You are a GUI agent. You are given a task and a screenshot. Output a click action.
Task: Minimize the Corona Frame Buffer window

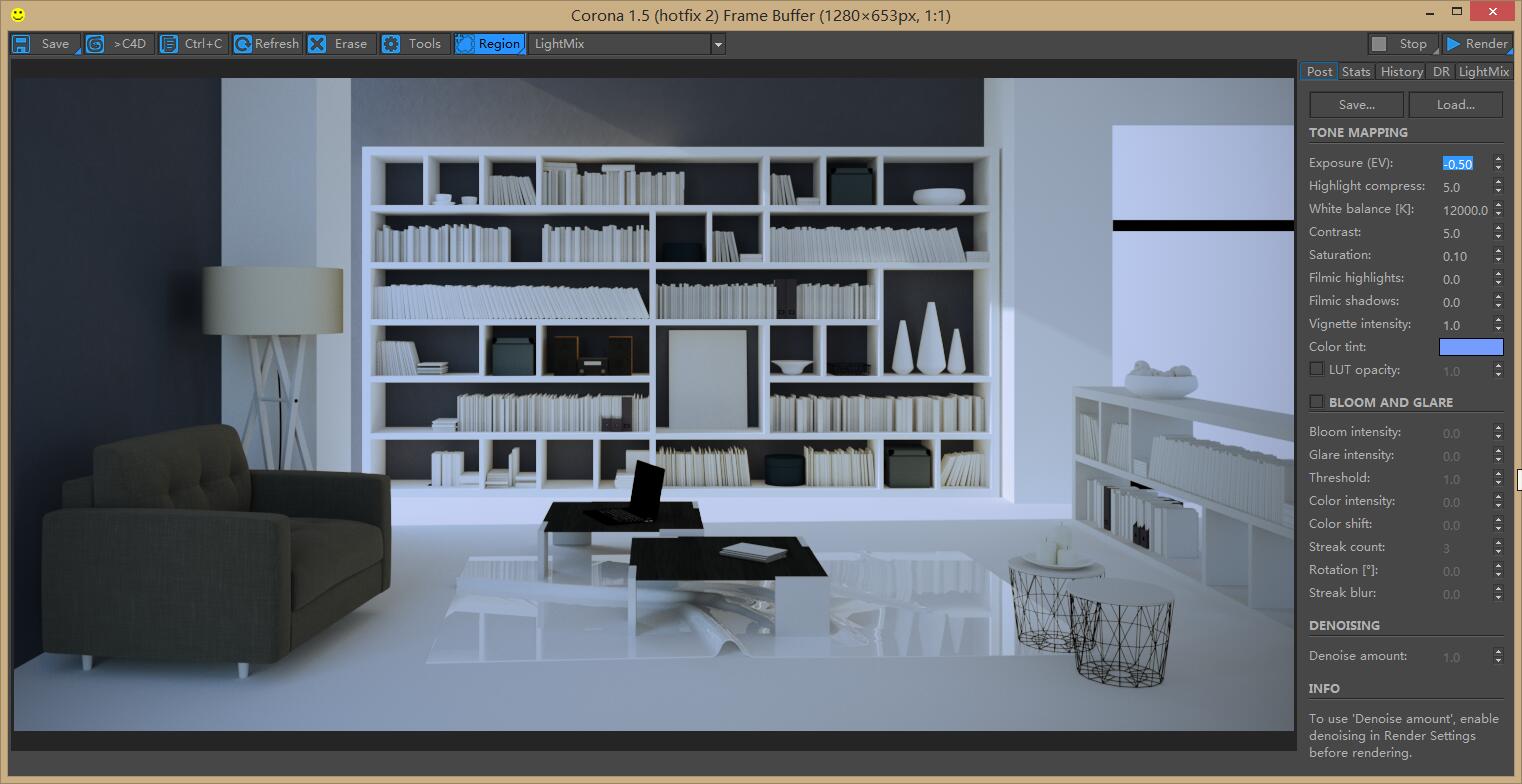(x=1430, y=12)
